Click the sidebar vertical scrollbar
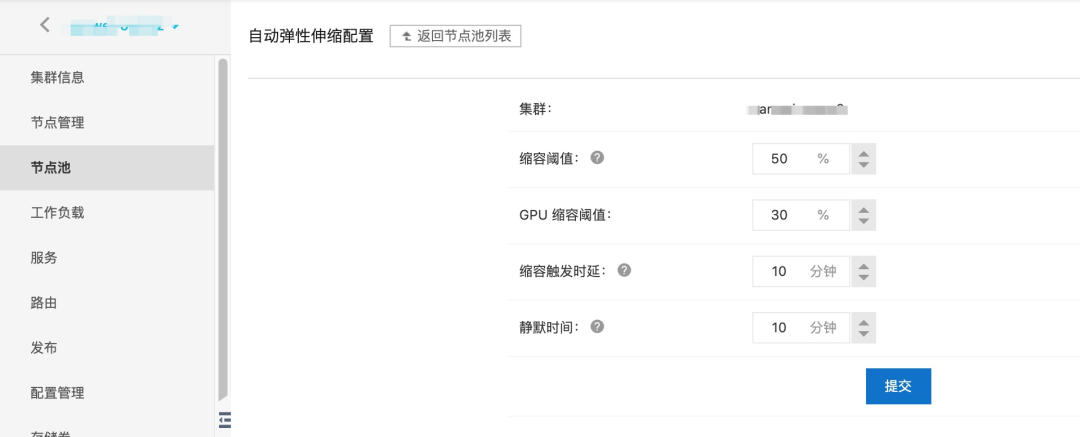1080x437 pixels. [223, 230]
